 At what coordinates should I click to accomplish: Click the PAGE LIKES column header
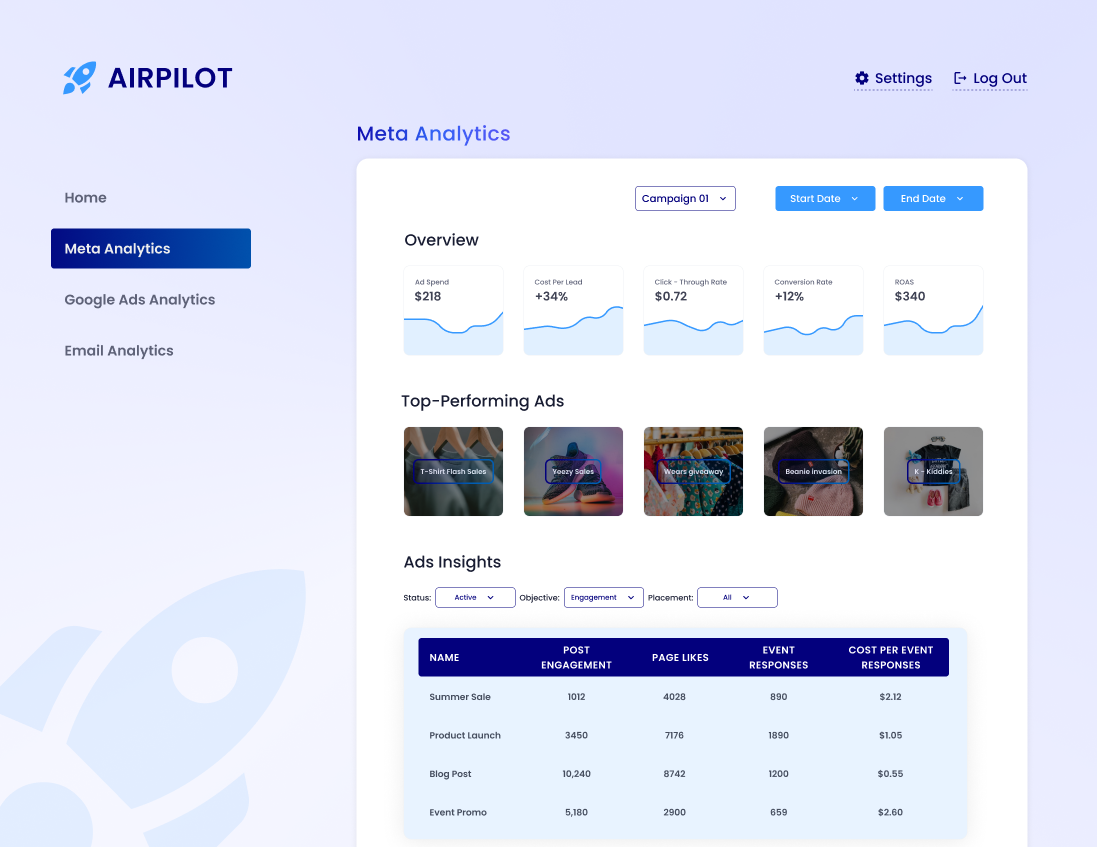680,658
